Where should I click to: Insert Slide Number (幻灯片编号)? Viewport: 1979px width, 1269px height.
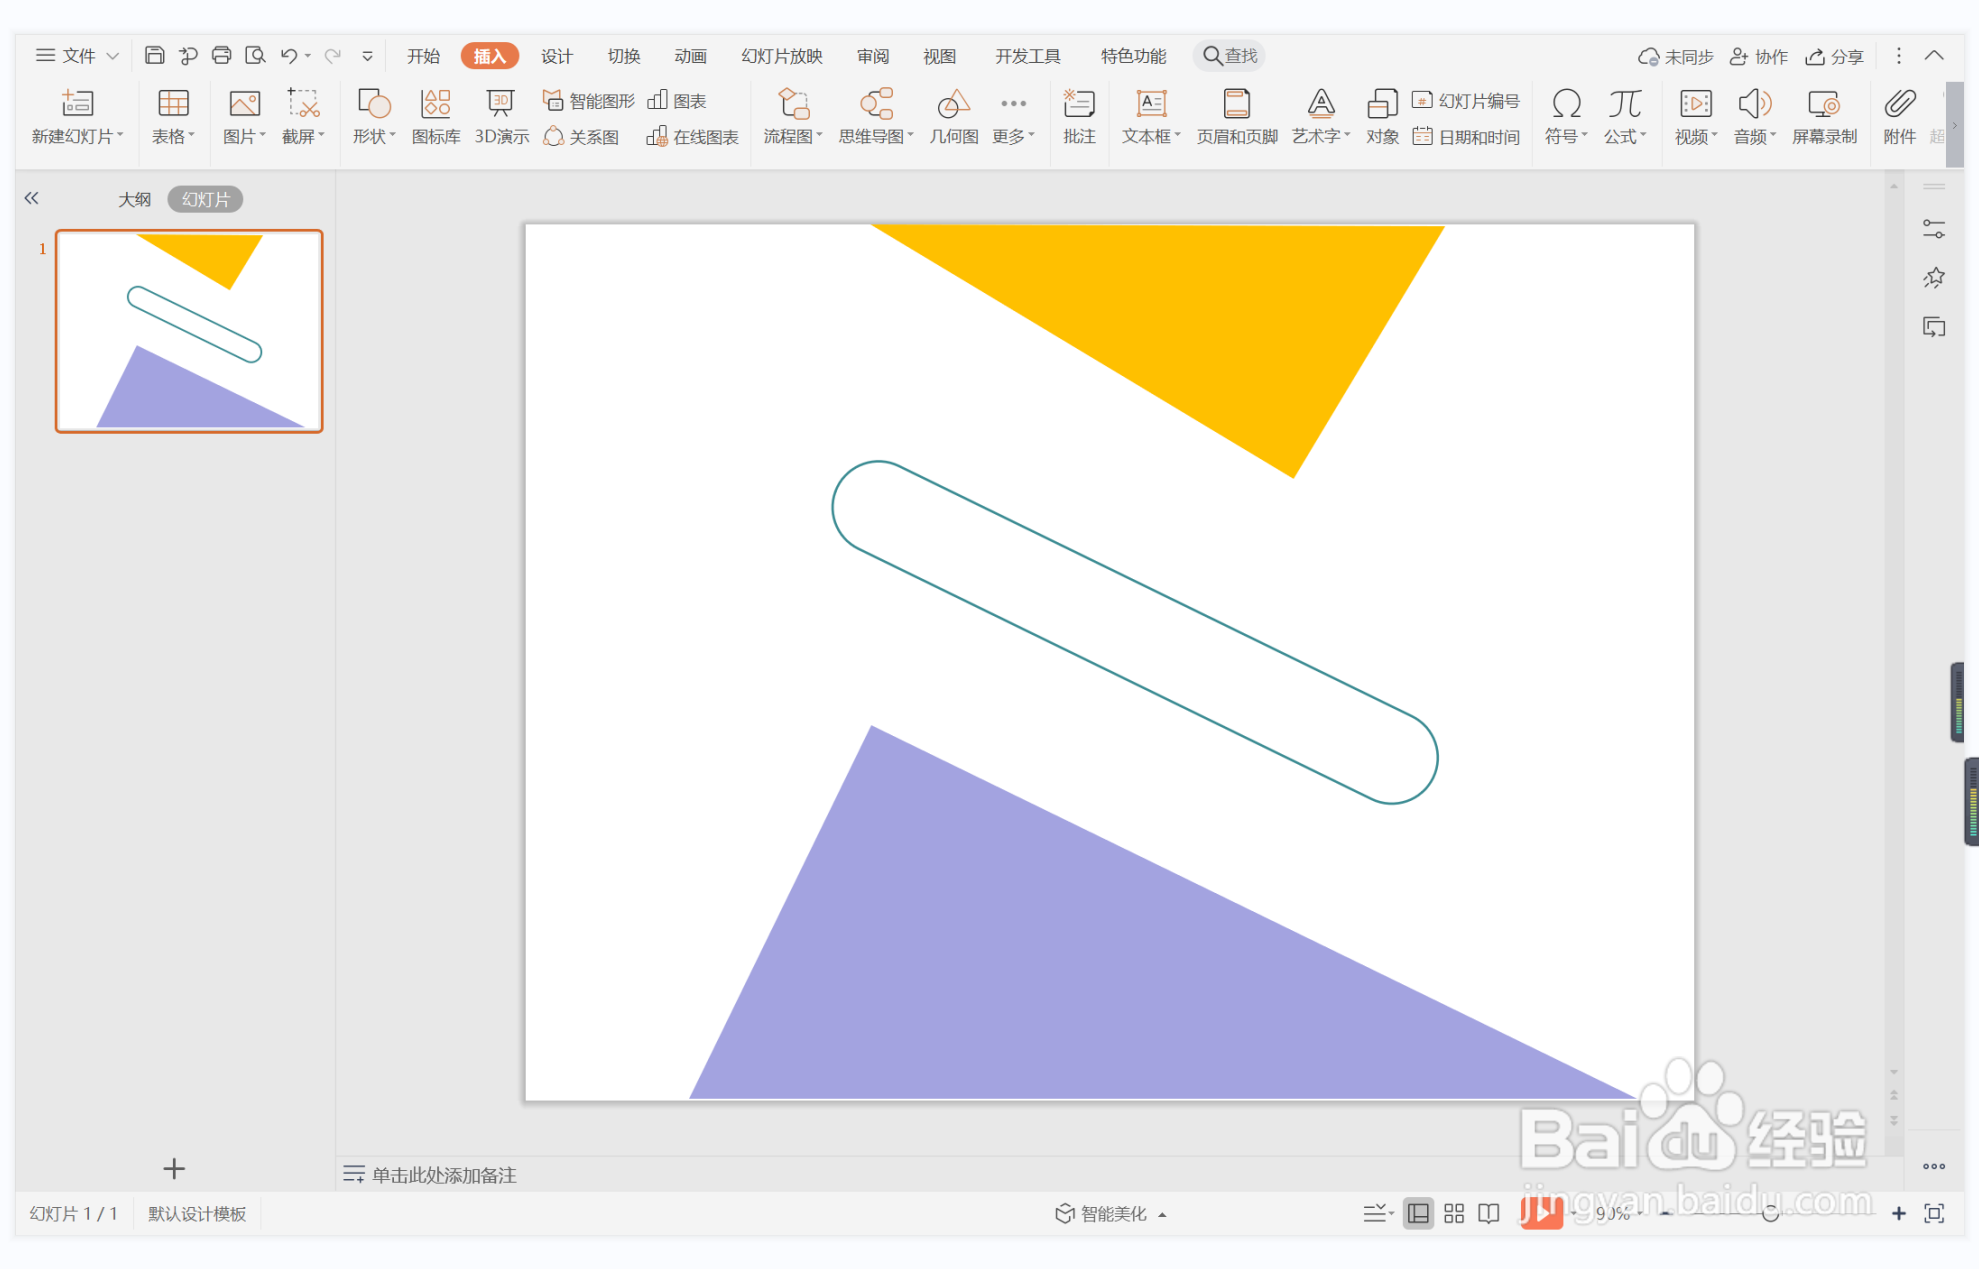[x=1466, y=101]
